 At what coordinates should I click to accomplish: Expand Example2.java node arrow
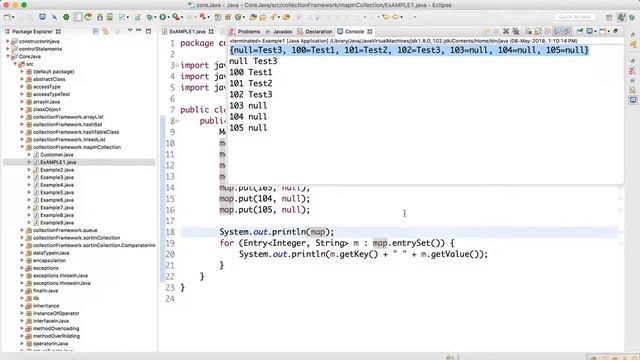coord(29,170)
